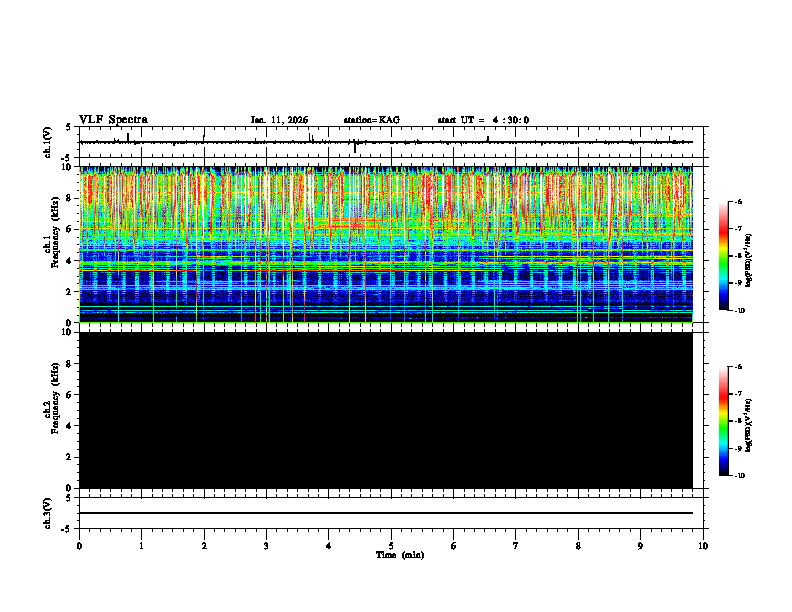
Task: Click the "Time (min)" x-axis label
Action: click(400, 555)
